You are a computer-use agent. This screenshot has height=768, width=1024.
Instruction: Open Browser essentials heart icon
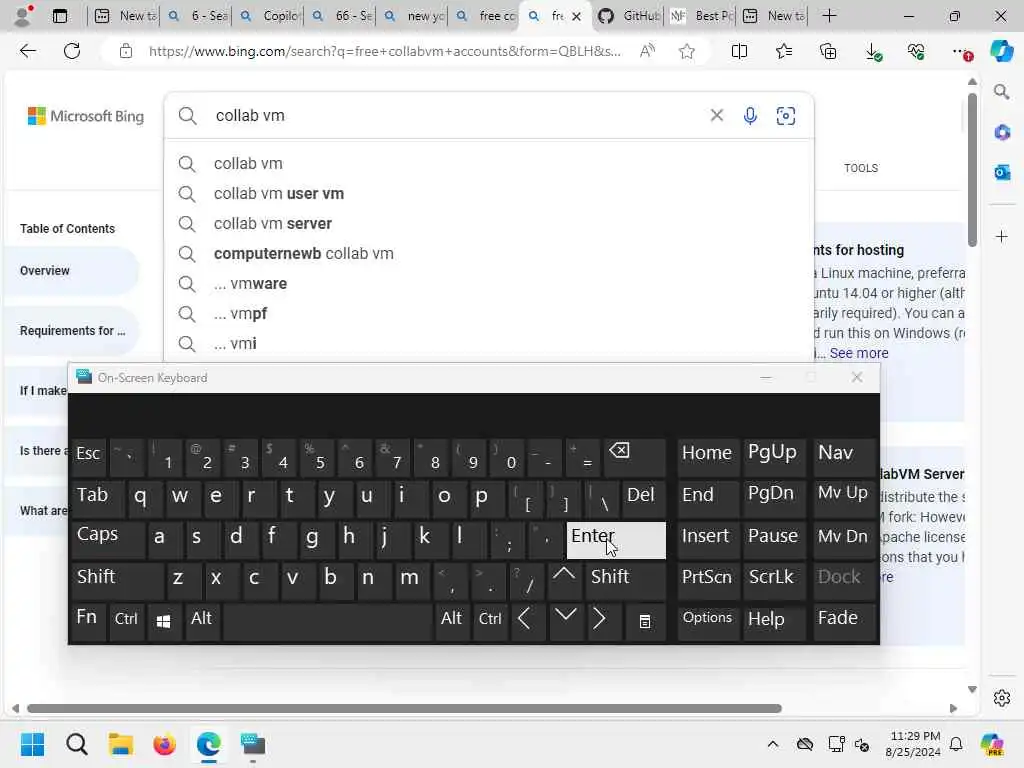916,51
